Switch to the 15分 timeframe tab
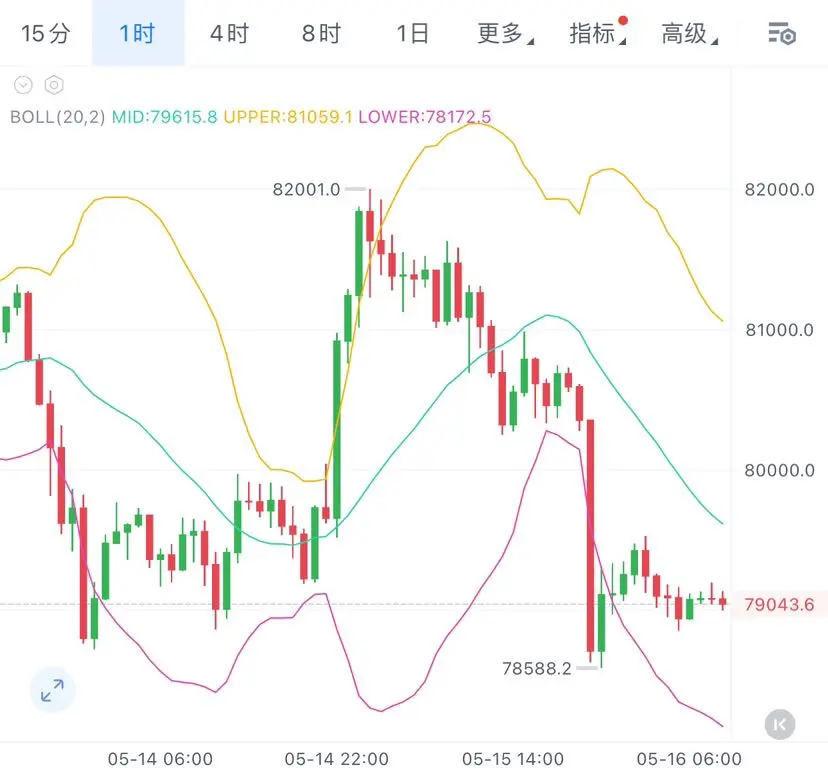This screenshot has height=768, width=828. (45, 33)
